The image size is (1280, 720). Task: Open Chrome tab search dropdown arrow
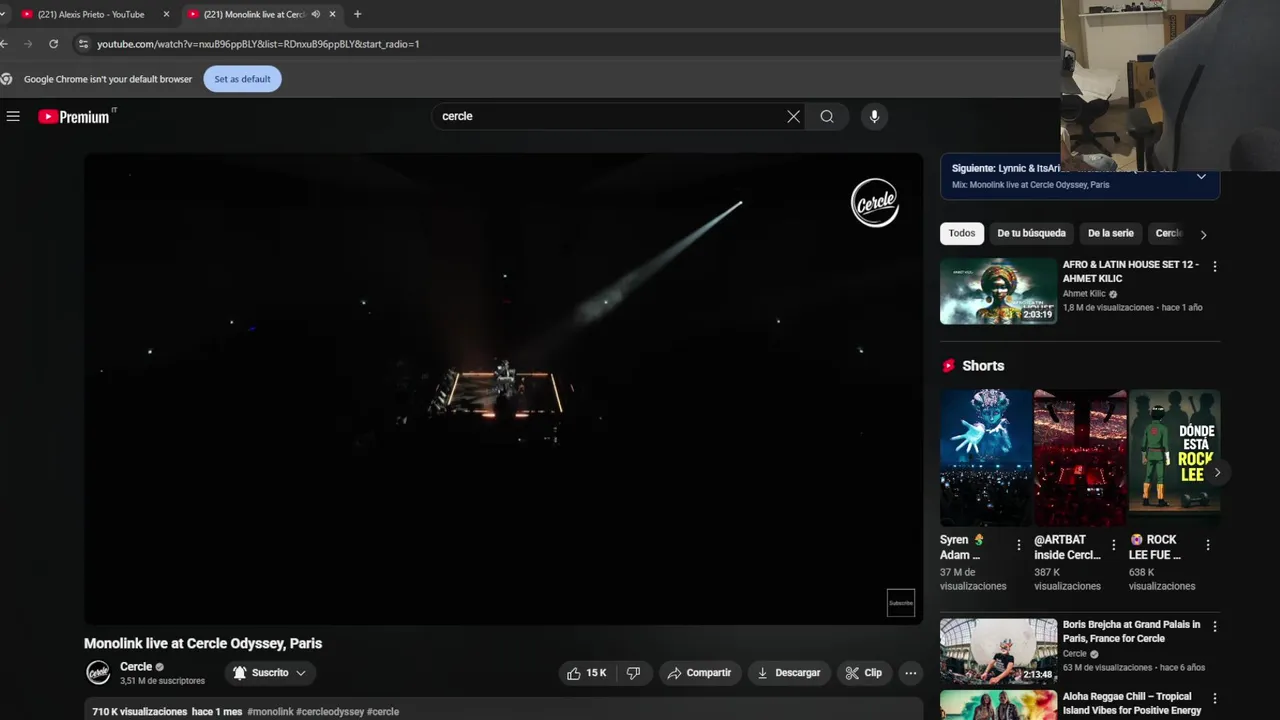[3, 14]
